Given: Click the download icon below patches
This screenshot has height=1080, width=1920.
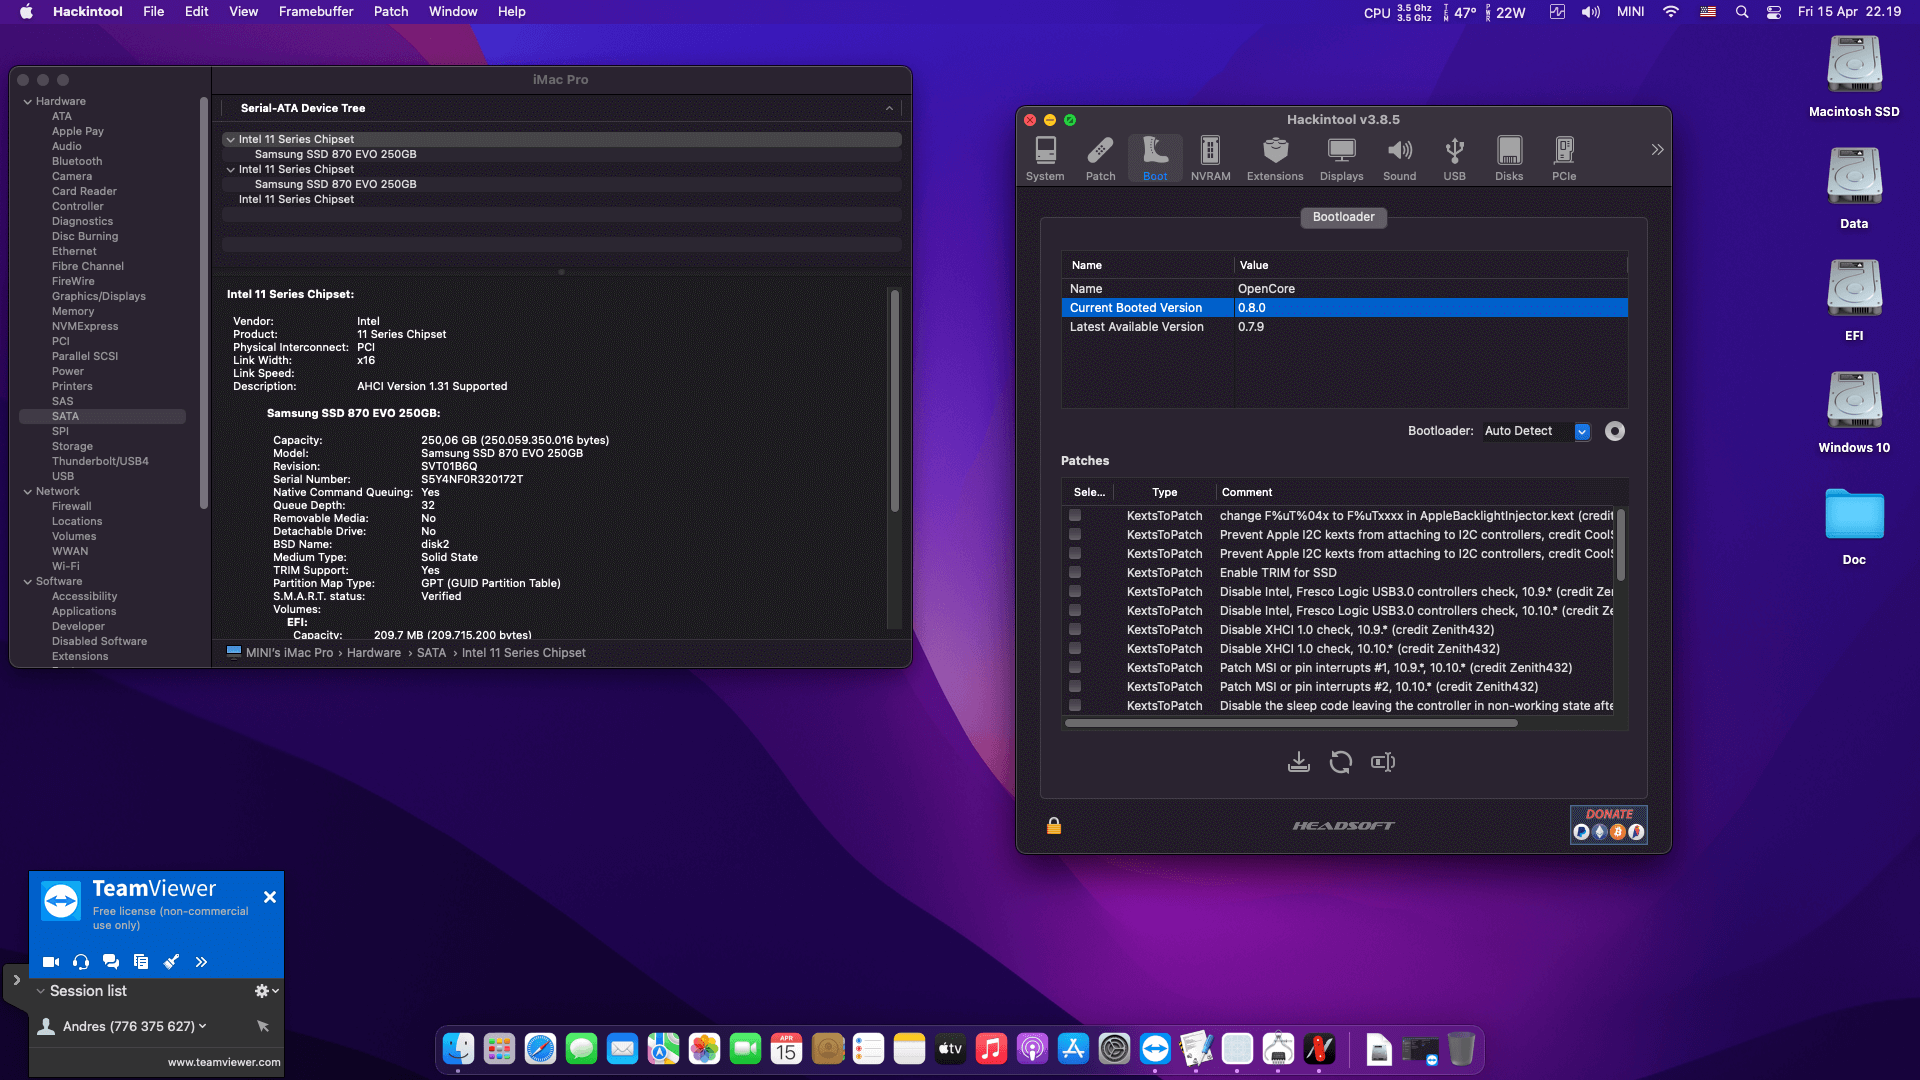Looking at the screenshot, I should coord(1298,762).
